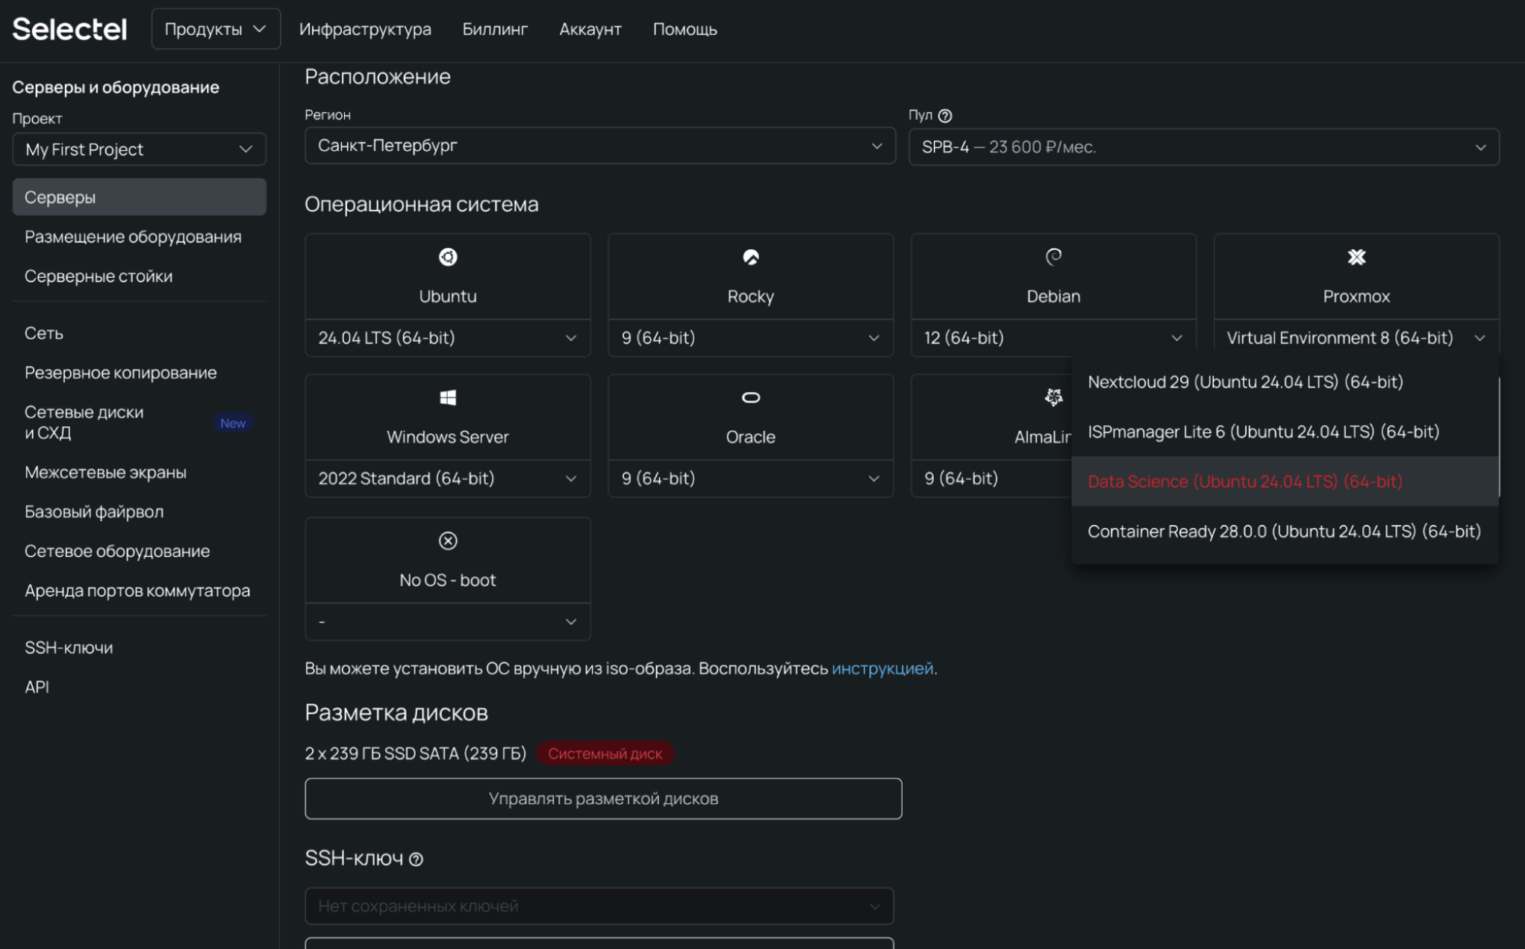The width and height of the screenshot is (1525, 949).
Task: Expand the Ubuntu 24.04 LTS version dropdown
Action: point(447,338)
